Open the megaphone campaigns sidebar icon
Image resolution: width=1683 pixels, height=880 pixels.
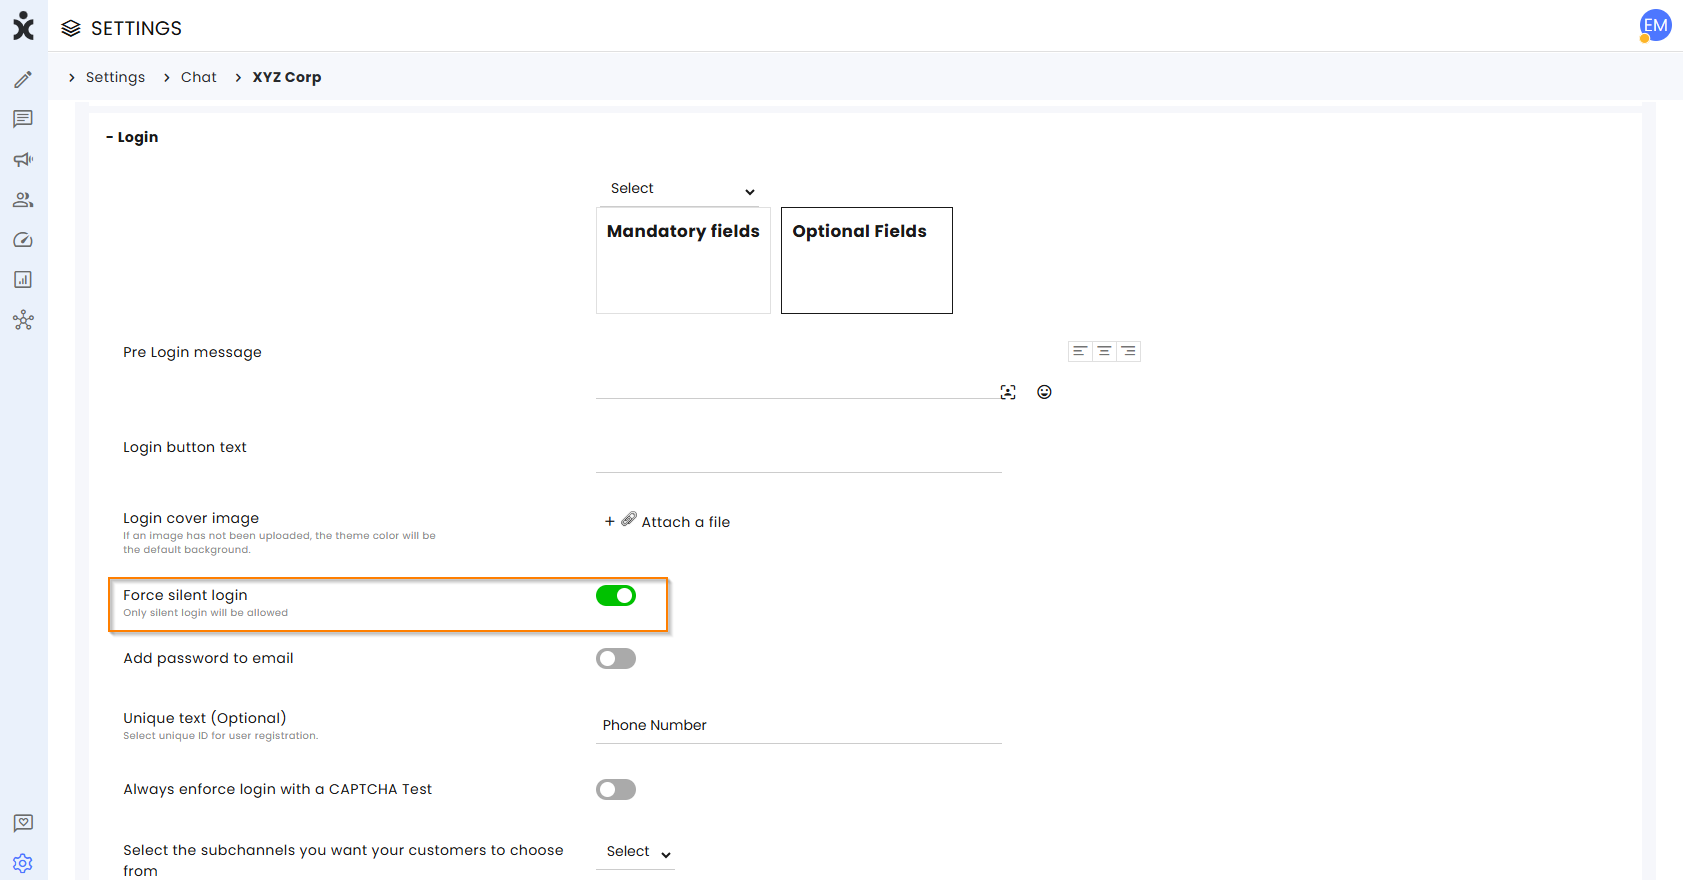23,159
